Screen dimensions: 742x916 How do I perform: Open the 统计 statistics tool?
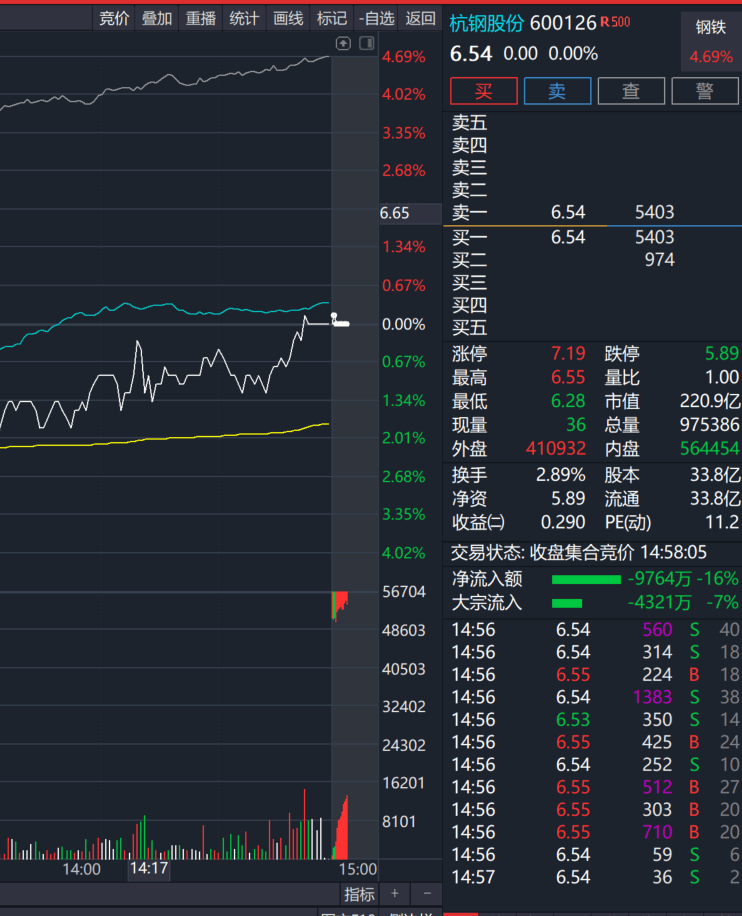(244, 19)
